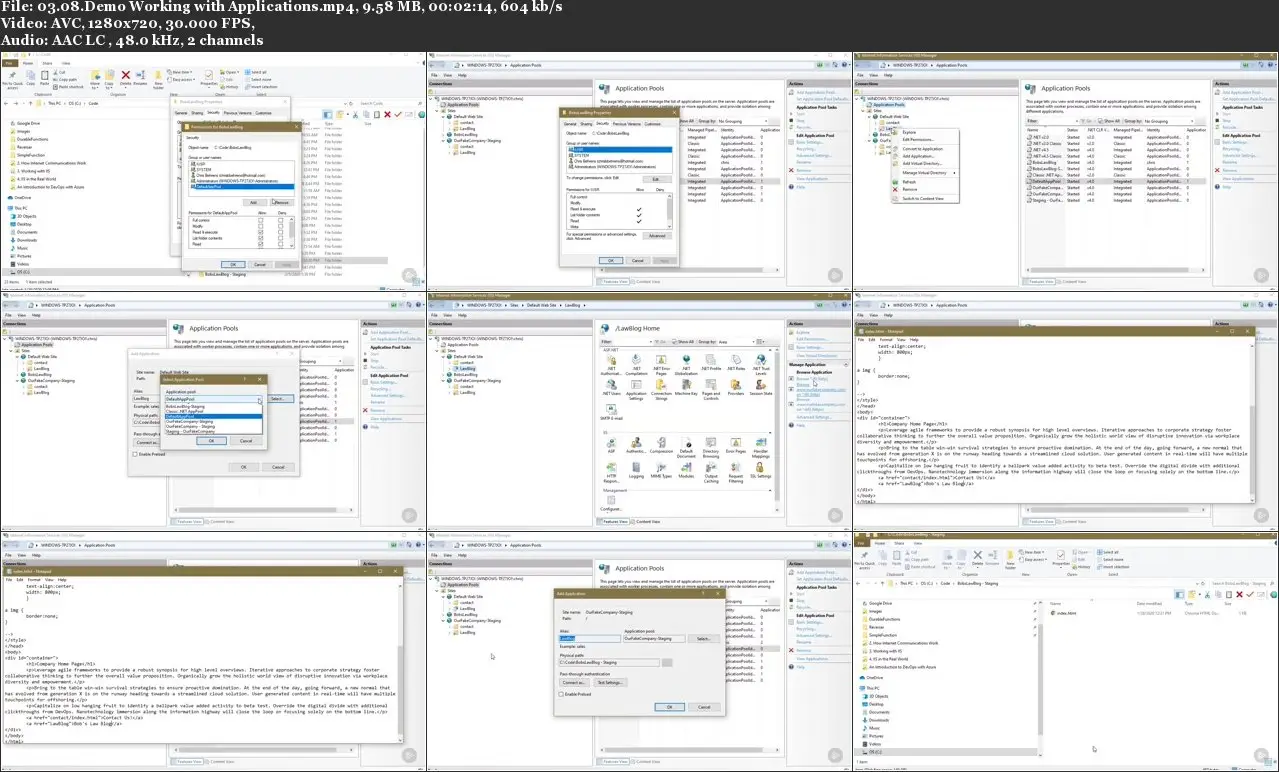Viewport: 1279px width, 772px height.
Task: Tick Allow for Full control in Permissions dialog
Action: pyautogui.click(x=261, y=219)
